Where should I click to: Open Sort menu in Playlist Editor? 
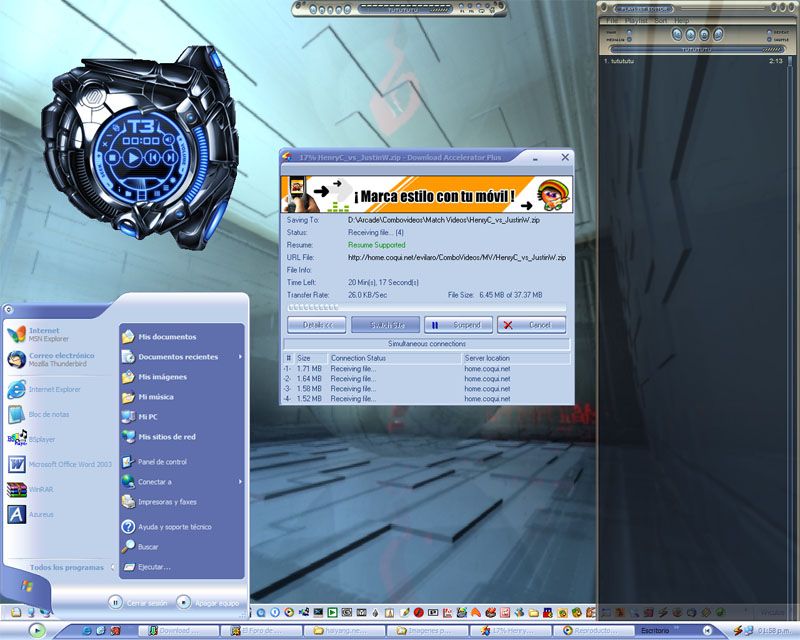coord(660,20)
